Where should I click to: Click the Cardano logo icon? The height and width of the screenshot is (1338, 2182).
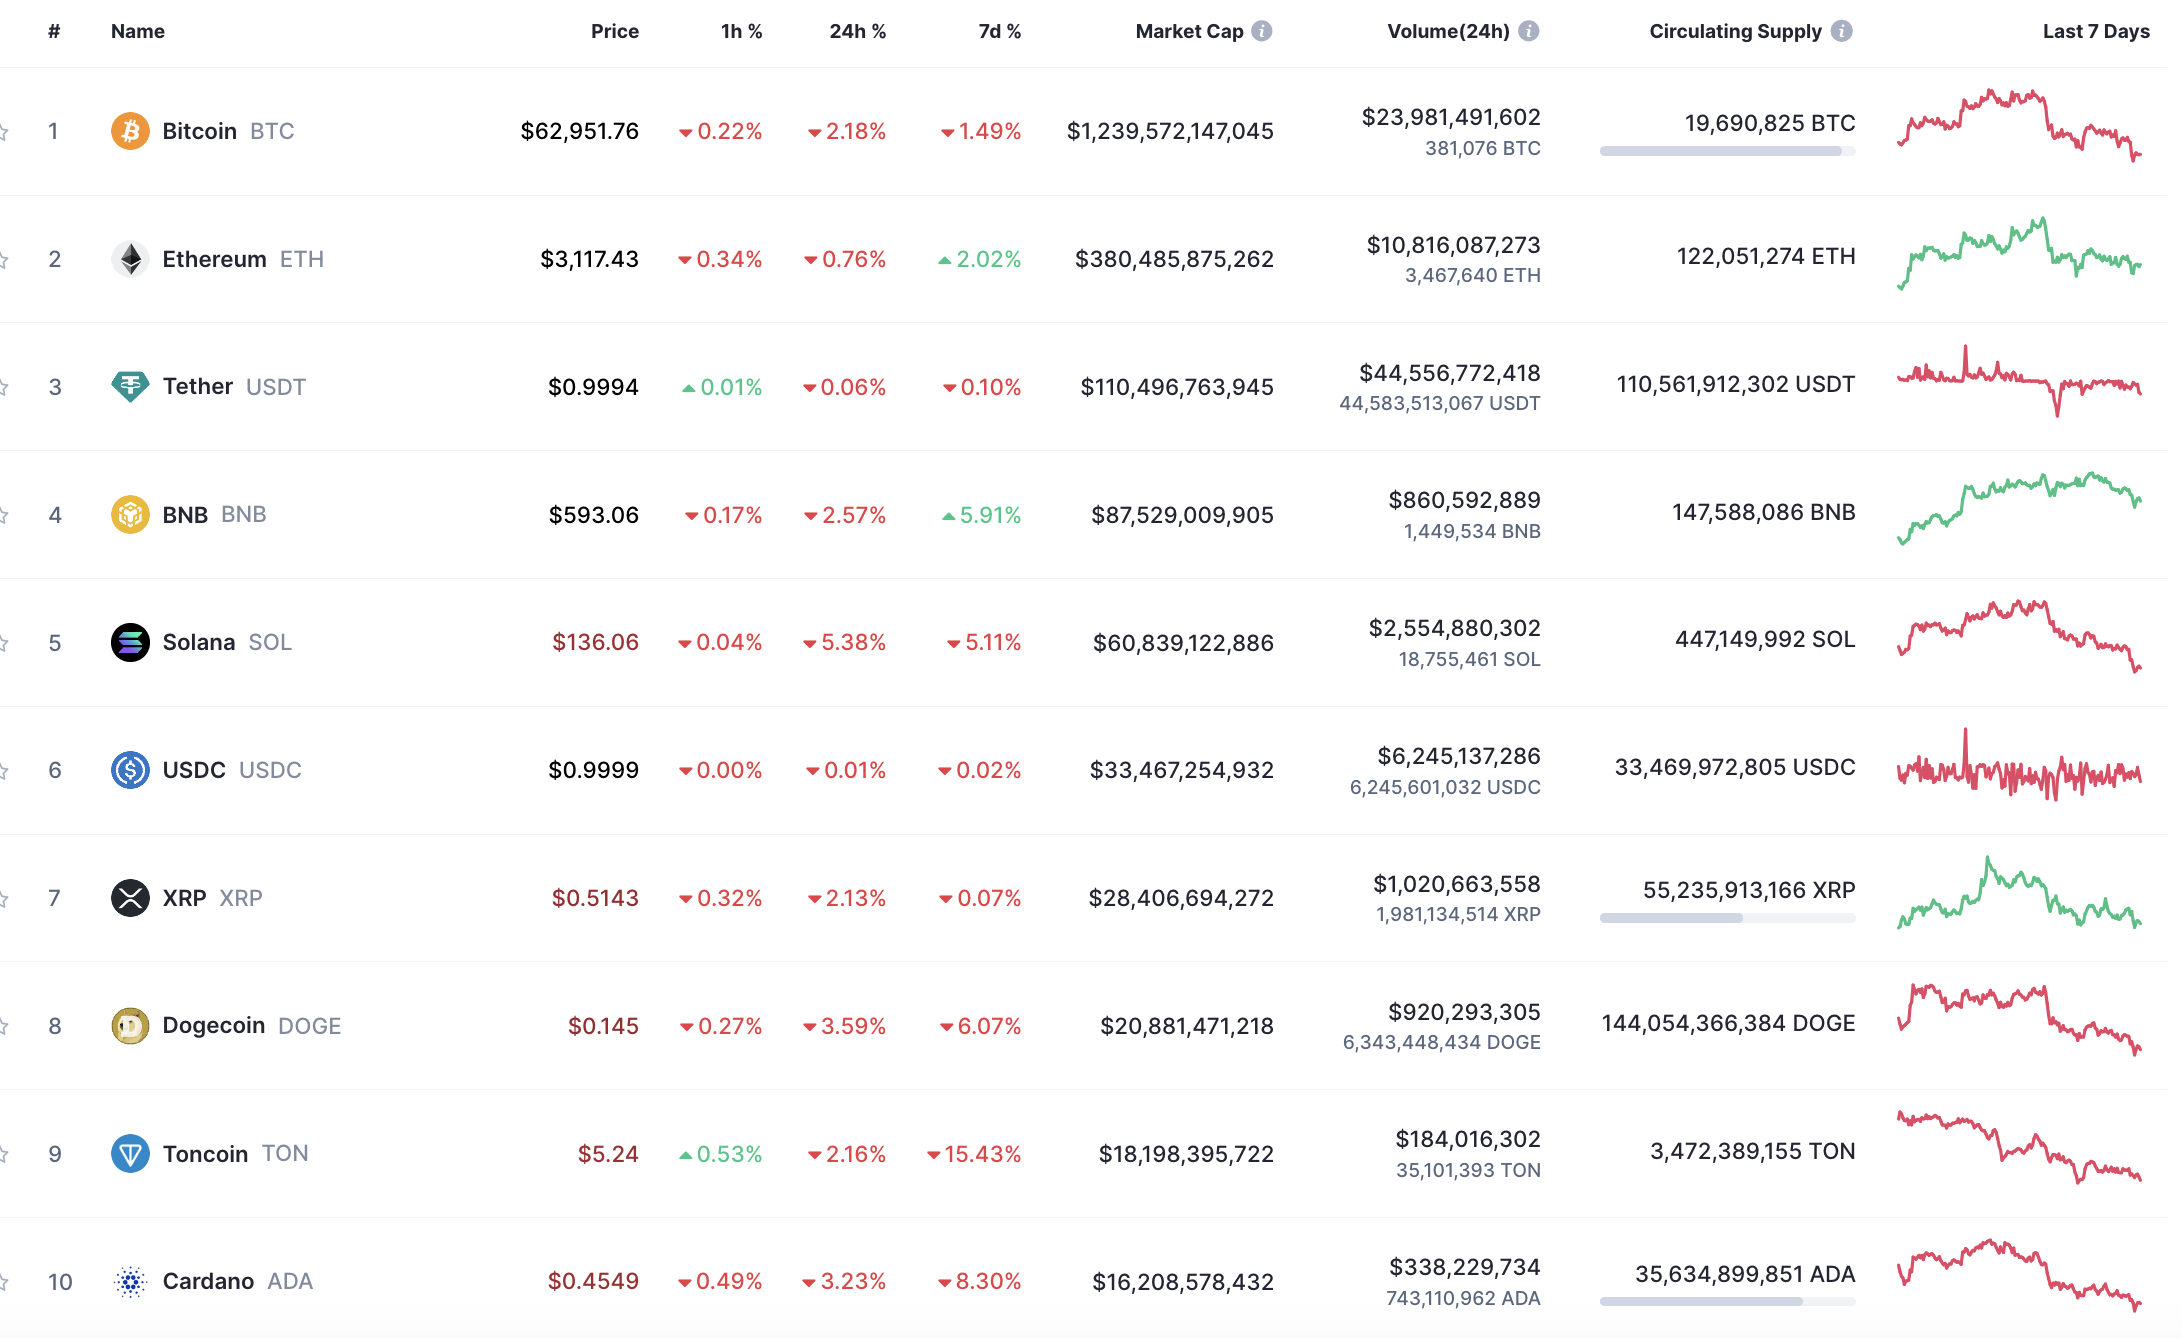(130, 1281)
